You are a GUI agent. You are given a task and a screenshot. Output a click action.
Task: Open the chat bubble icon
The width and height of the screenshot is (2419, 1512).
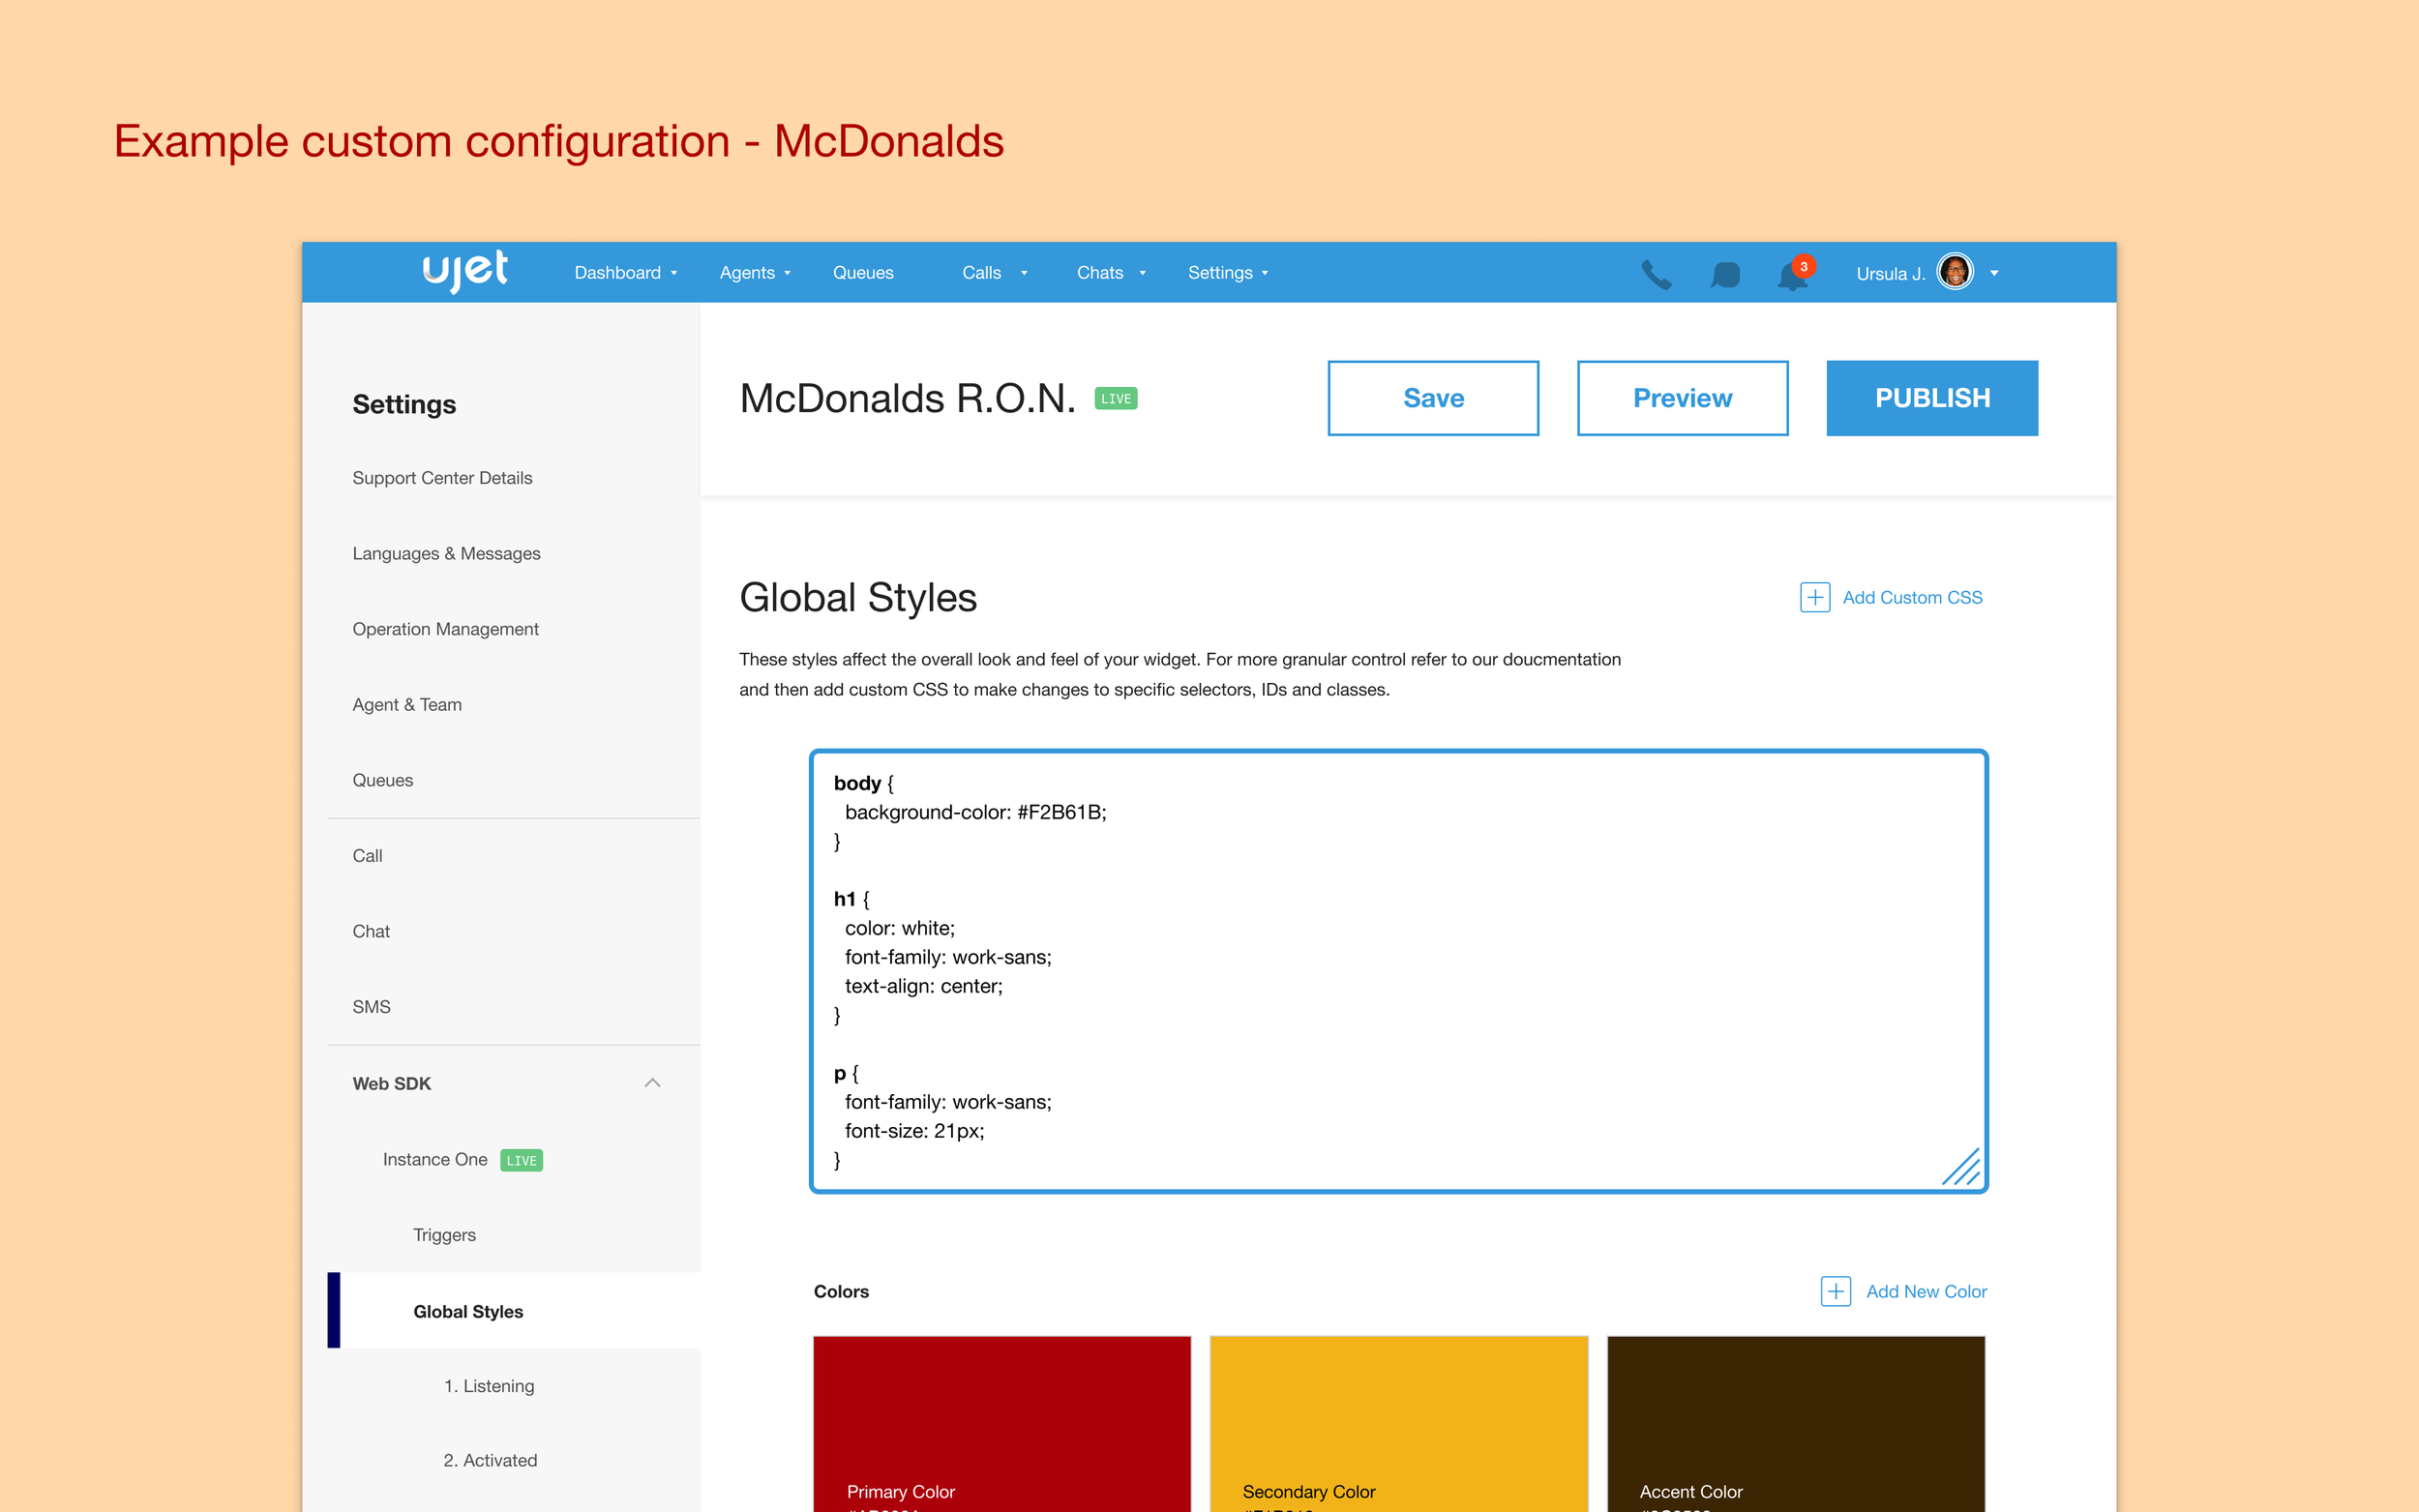pos(1725,274)
